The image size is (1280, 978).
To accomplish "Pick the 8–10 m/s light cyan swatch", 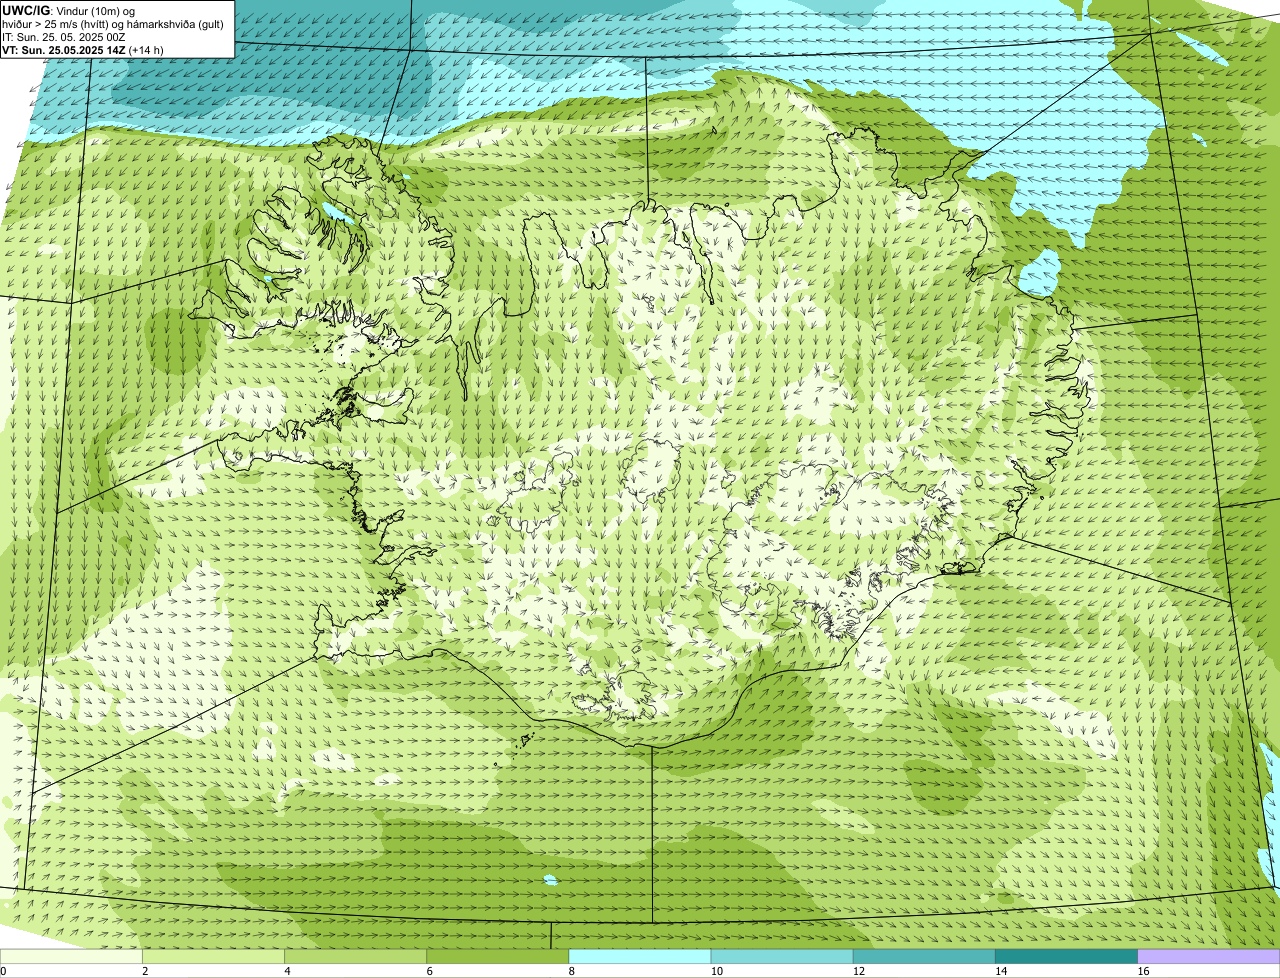I will [x=639, y=956].
